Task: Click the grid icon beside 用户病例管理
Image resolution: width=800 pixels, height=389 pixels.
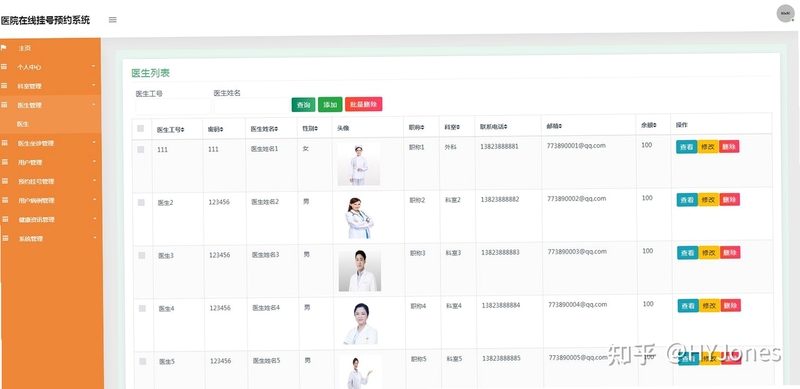Action: 5,200
